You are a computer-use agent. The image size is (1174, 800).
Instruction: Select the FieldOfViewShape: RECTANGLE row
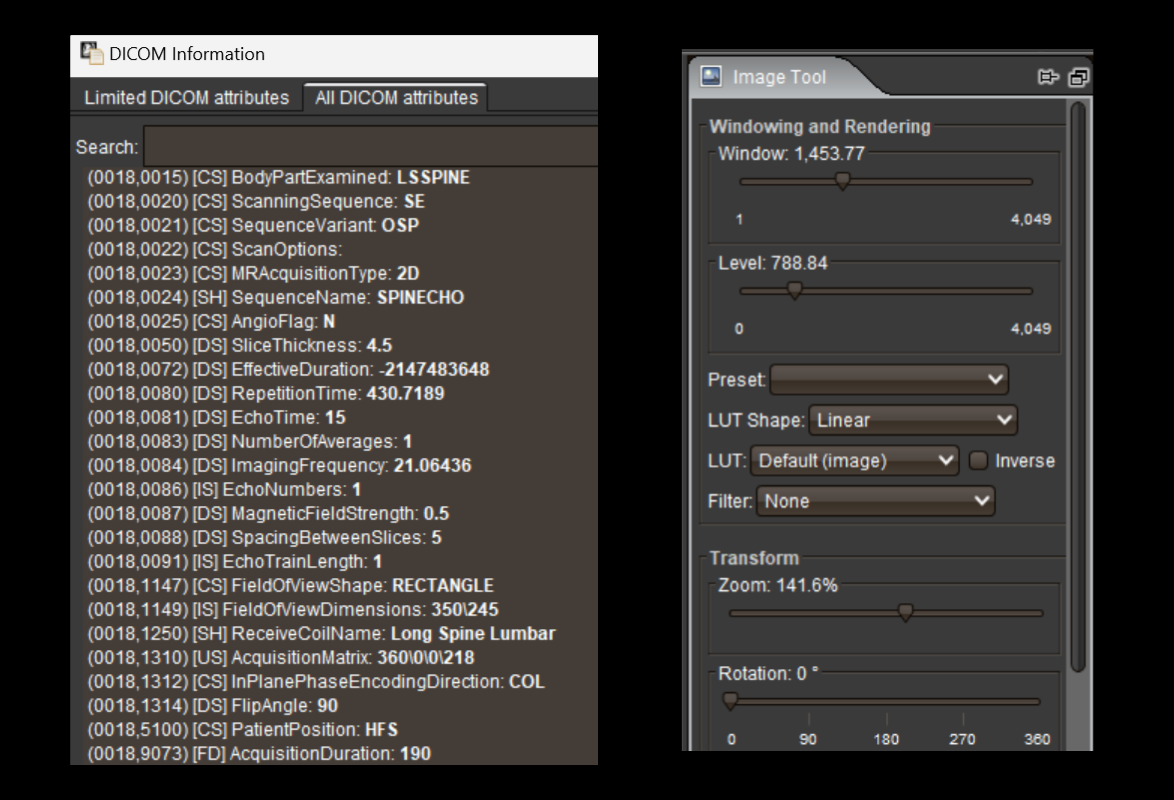(291, 585)
